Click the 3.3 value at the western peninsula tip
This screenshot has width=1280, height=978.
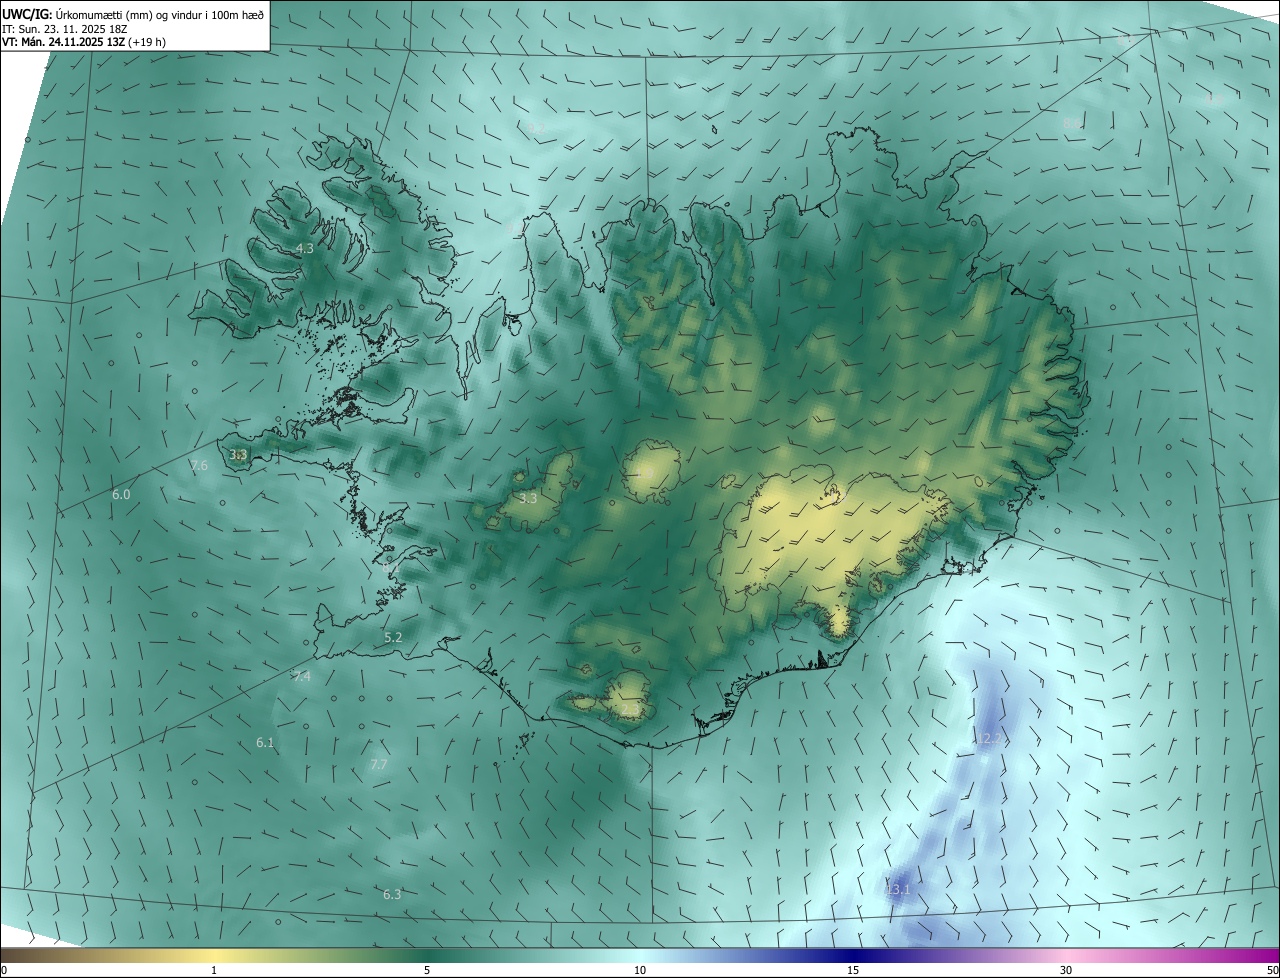(x=238, y=454)
